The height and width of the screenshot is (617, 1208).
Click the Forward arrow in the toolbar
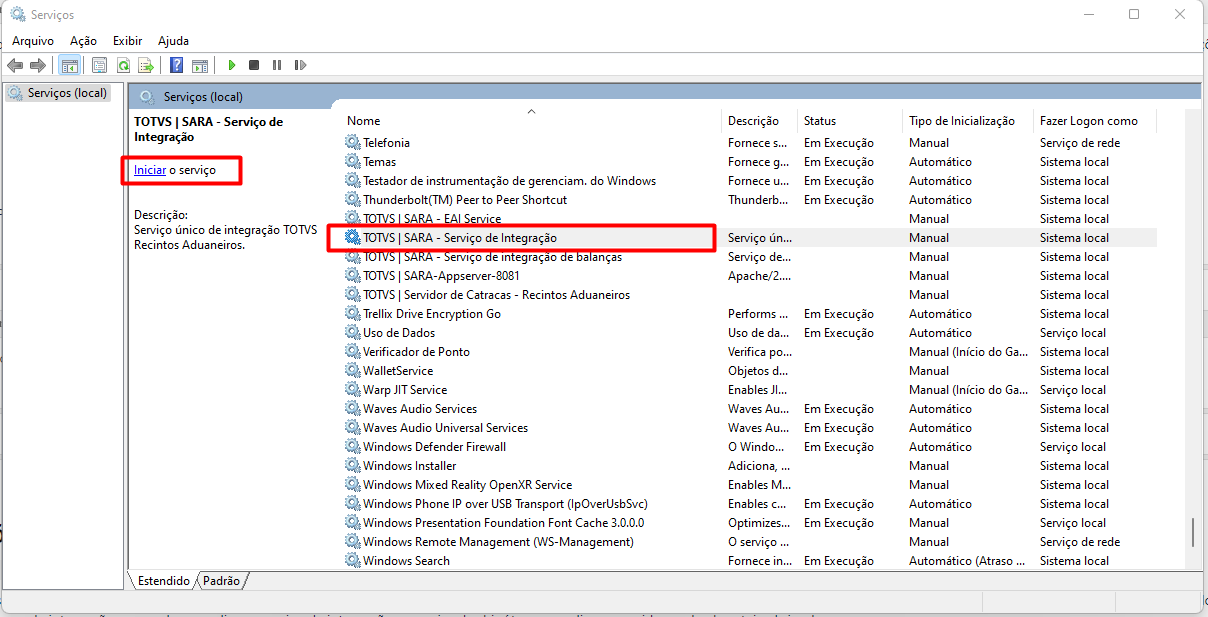pos(38,65)
